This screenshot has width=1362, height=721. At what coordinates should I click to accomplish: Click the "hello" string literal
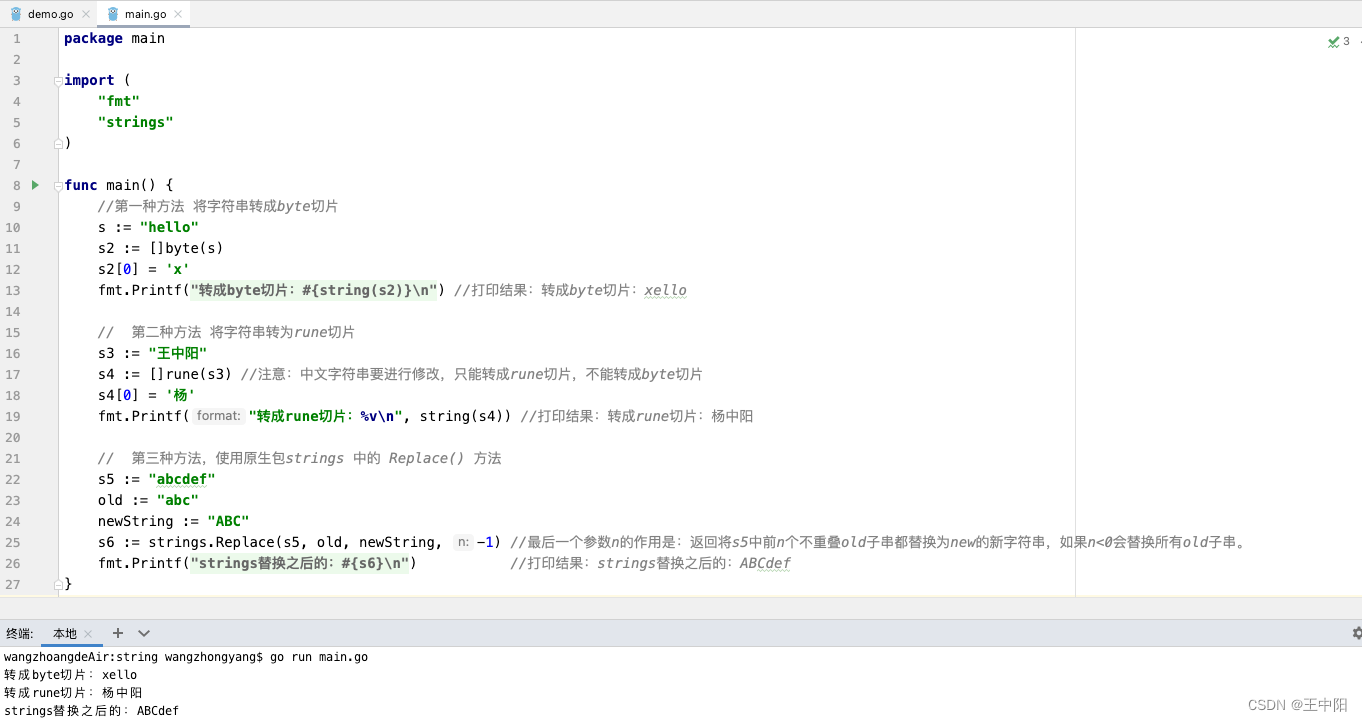[x=169, y=227]
